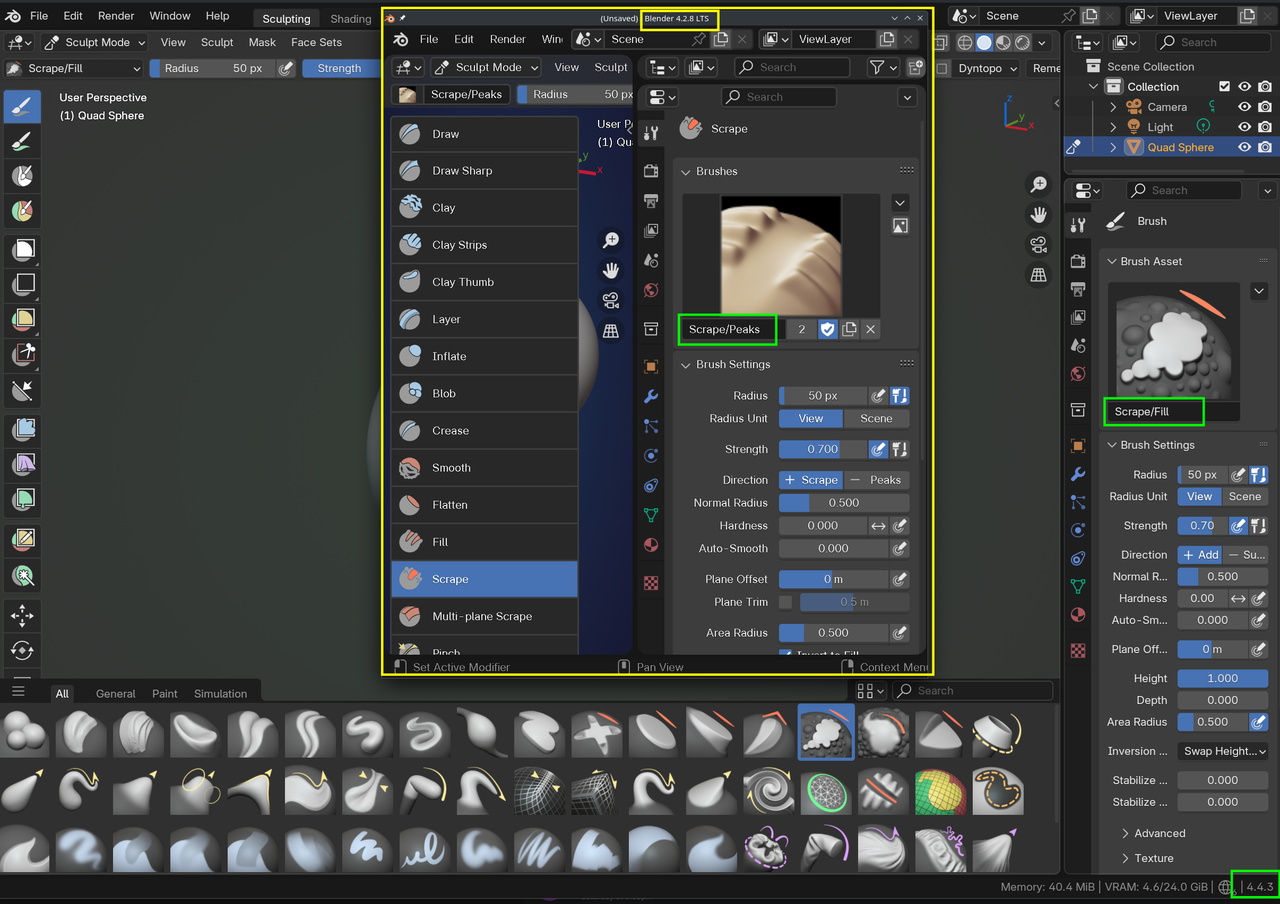Enable the Plane Trim checkbox
This screenshot has width=1280, height=904.
coord(785,602)
